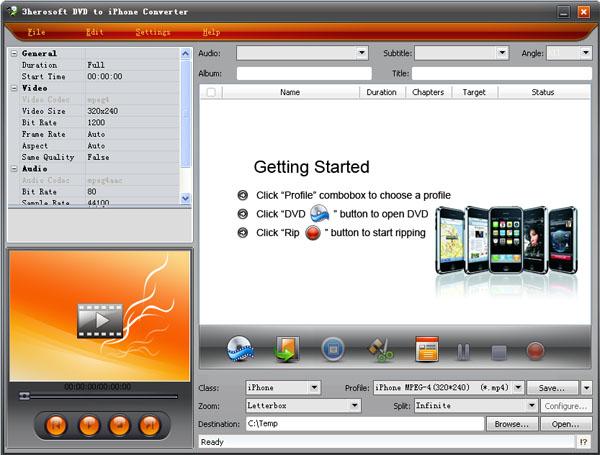Click the orange profile list icon
600x455 pixels.
(x=427, y=349)
